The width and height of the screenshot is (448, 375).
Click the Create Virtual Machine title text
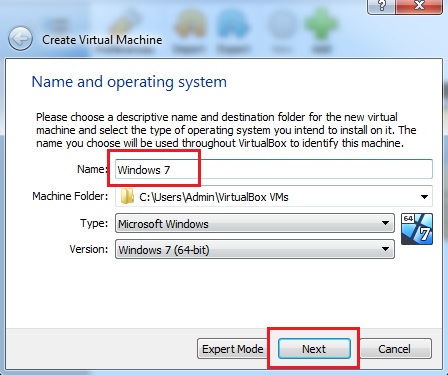pyautogui.click(x=102, y=40)
